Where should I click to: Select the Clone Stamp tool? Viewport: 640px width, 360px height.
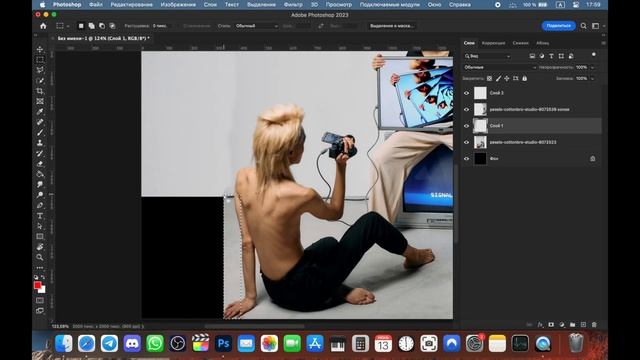coord(40,143)
